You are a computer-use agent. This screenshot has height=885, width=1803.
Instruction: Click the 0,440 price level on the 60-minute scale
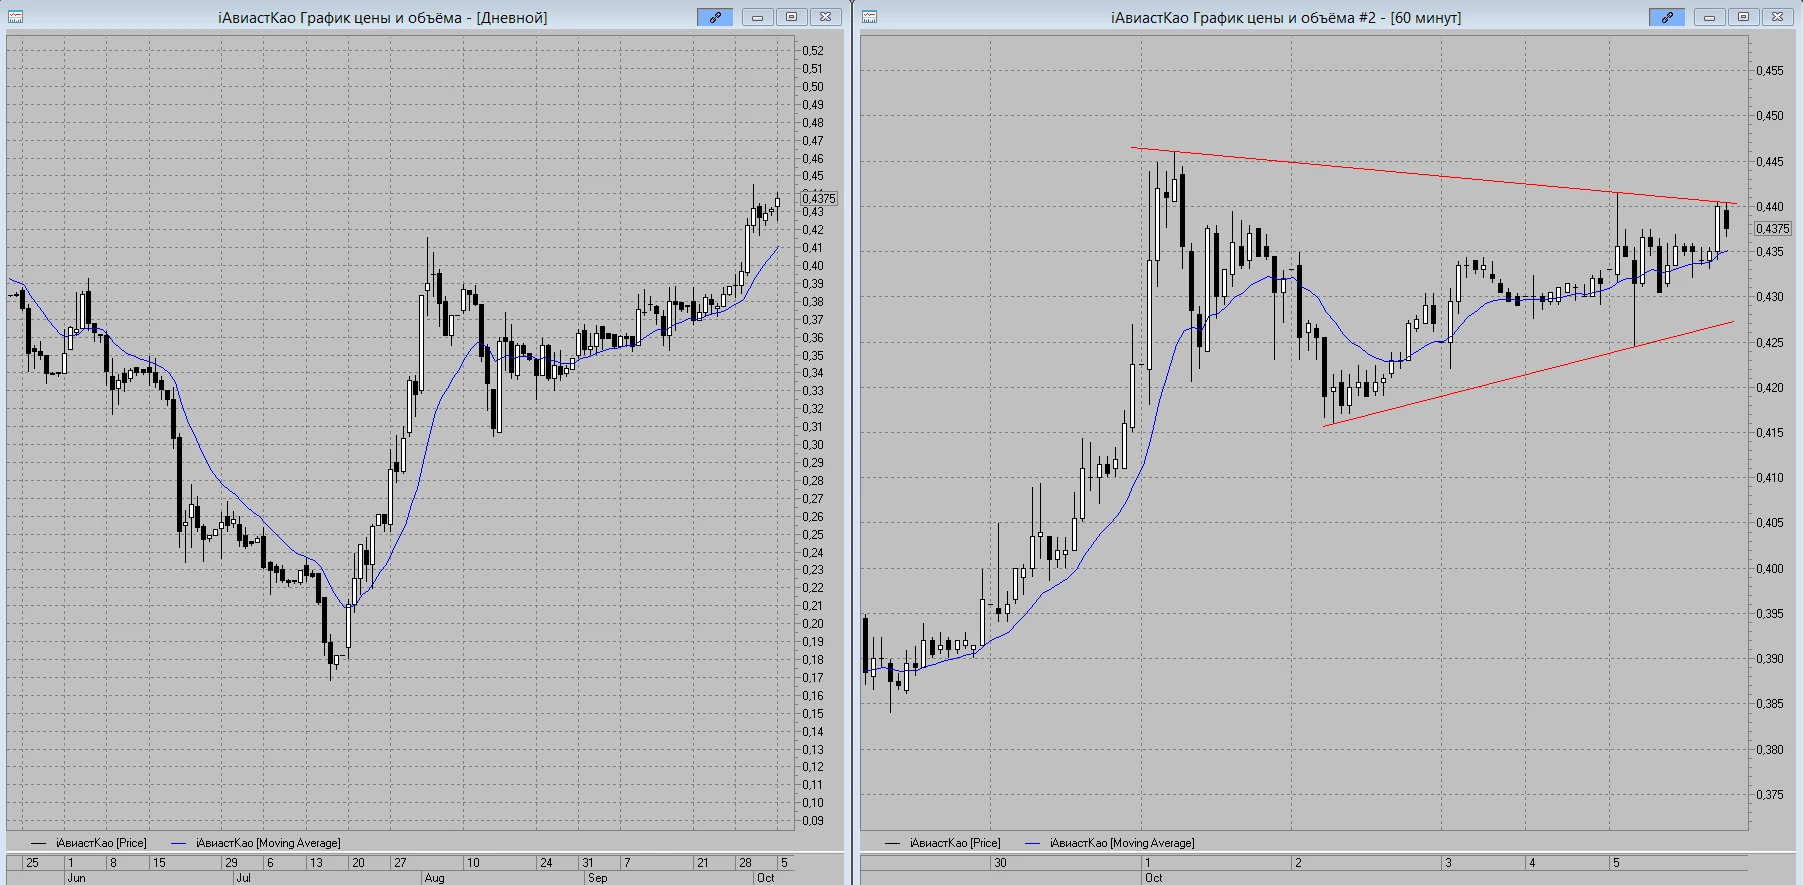pyautogui.click(x=1770, y=207)
